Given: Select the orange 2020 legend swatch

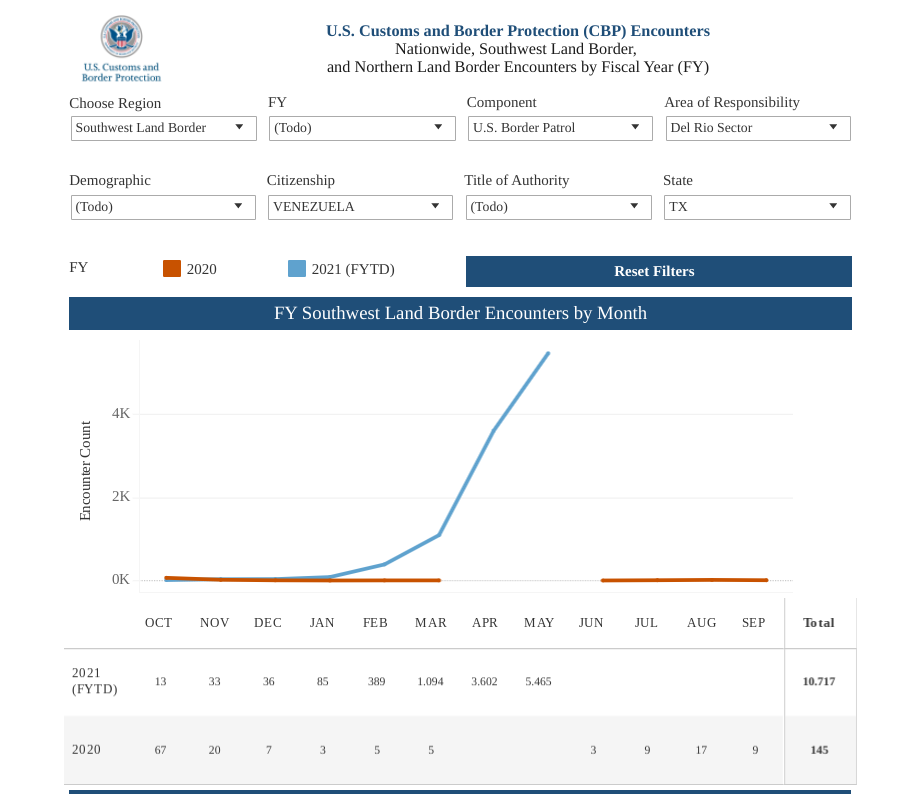Looking at the screenshot, I should pos(172,269).
